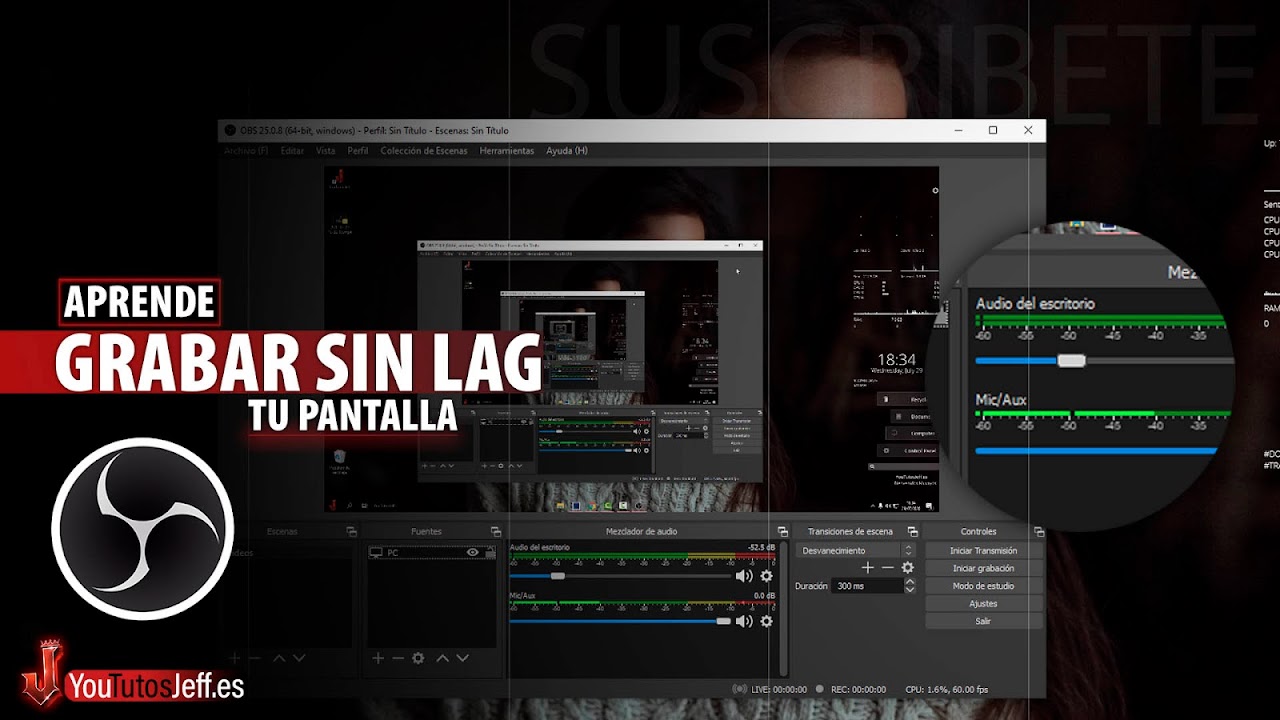
Task: Mute Audio del escritorio speaker
Action: (x=744, y=576)
